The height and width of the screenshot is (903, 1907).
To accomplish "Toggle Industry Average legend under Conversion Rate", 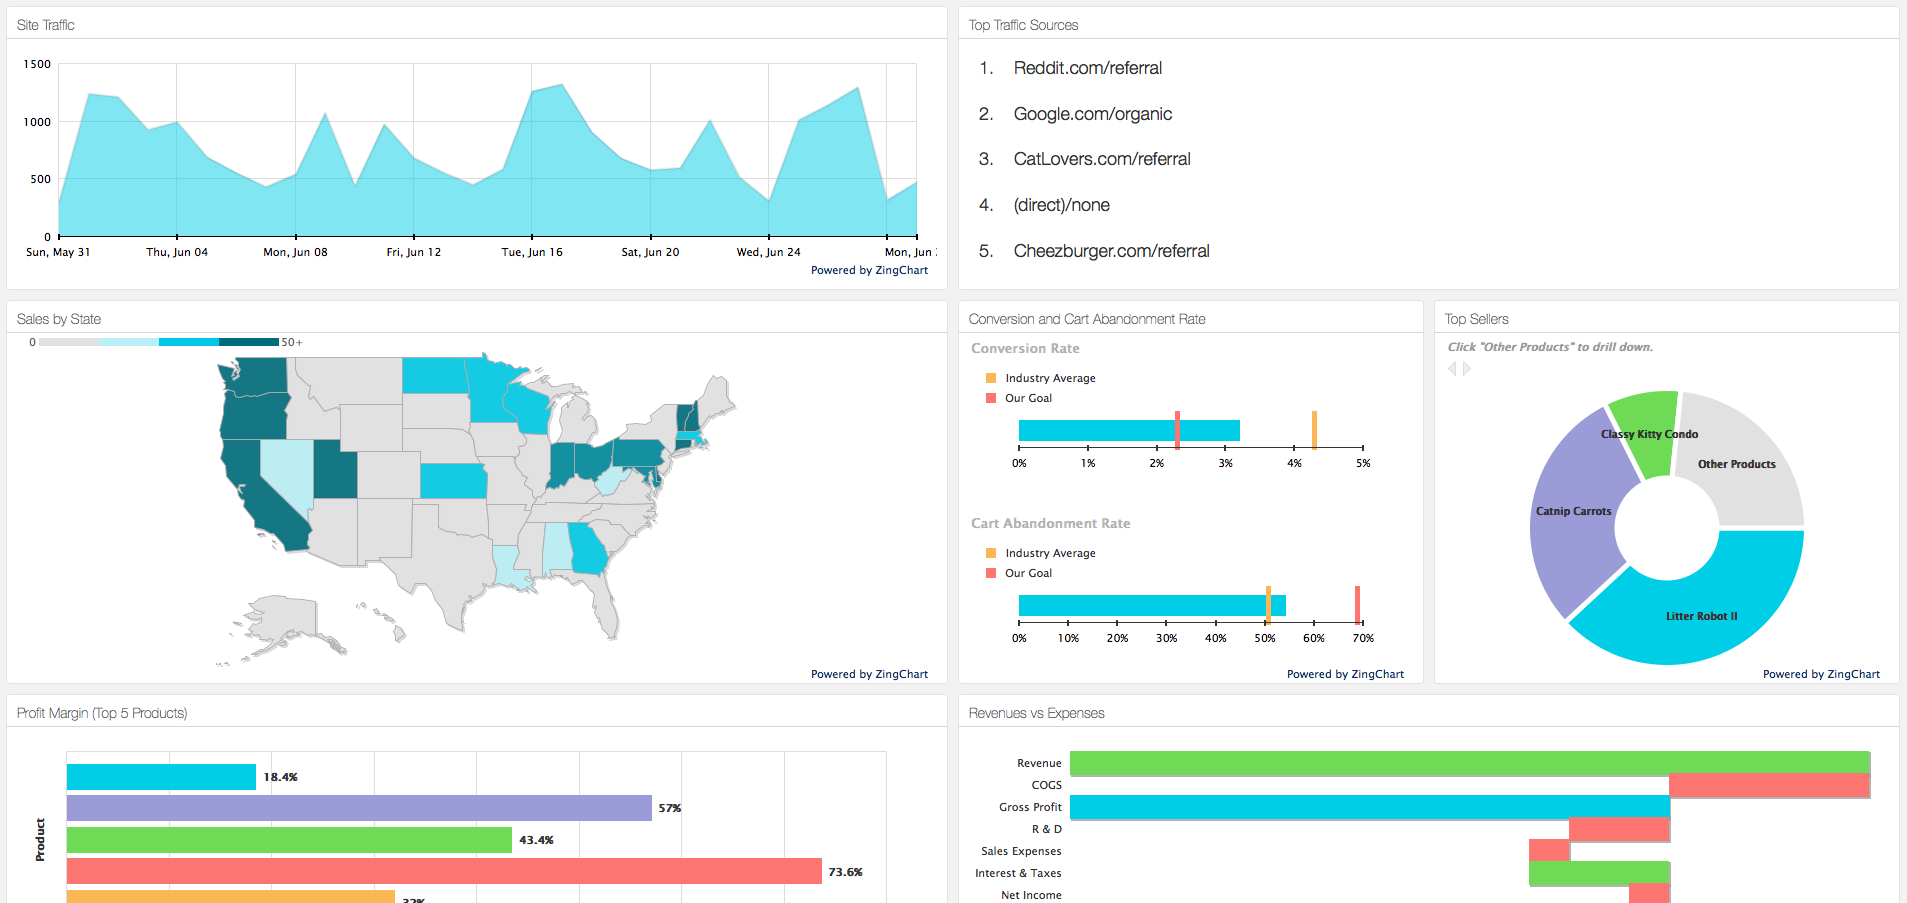I will [x=1040, y=378].
